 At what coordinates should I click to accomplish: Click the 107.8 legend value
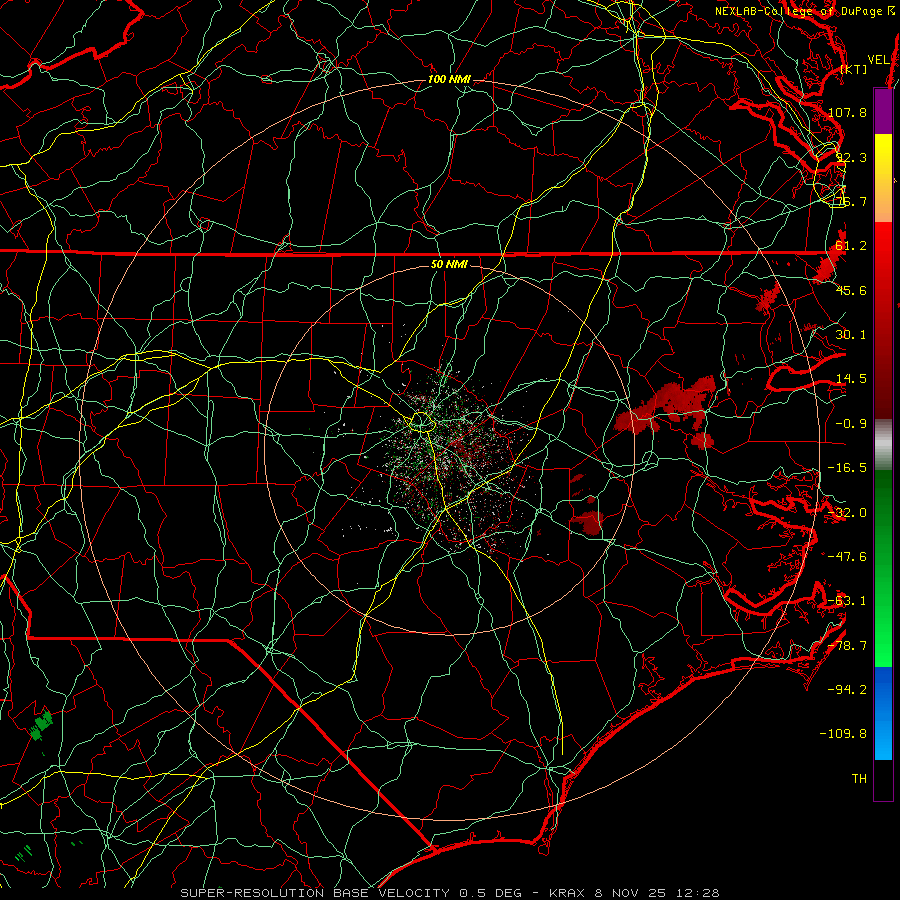[x=847, y=112]
